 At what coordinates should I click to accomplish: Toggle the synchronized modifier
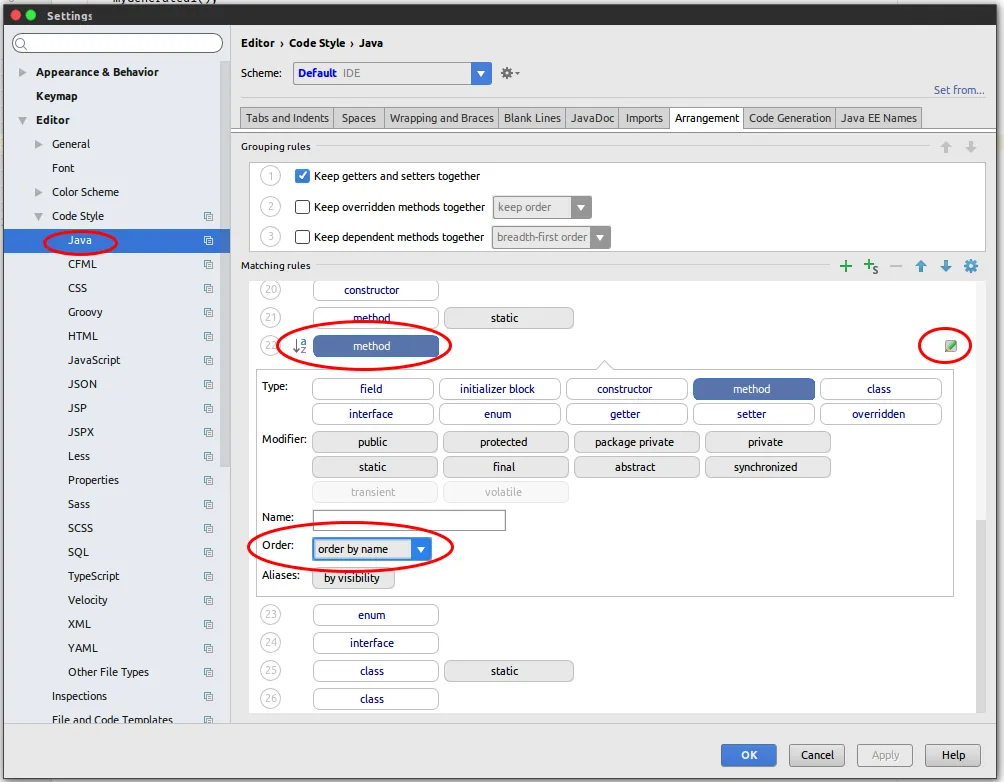click(767, 467)
